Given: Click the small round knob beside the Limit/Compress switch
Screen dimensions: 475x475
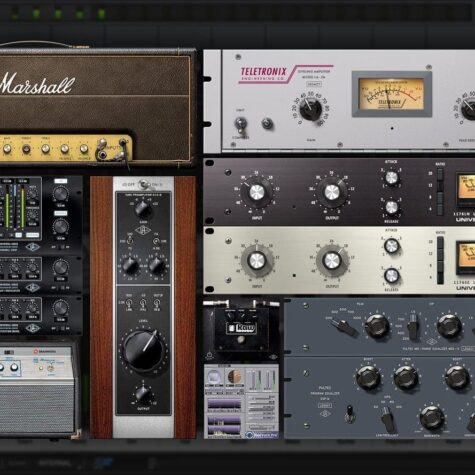Looking at the screenshot, I should [267, 123].
